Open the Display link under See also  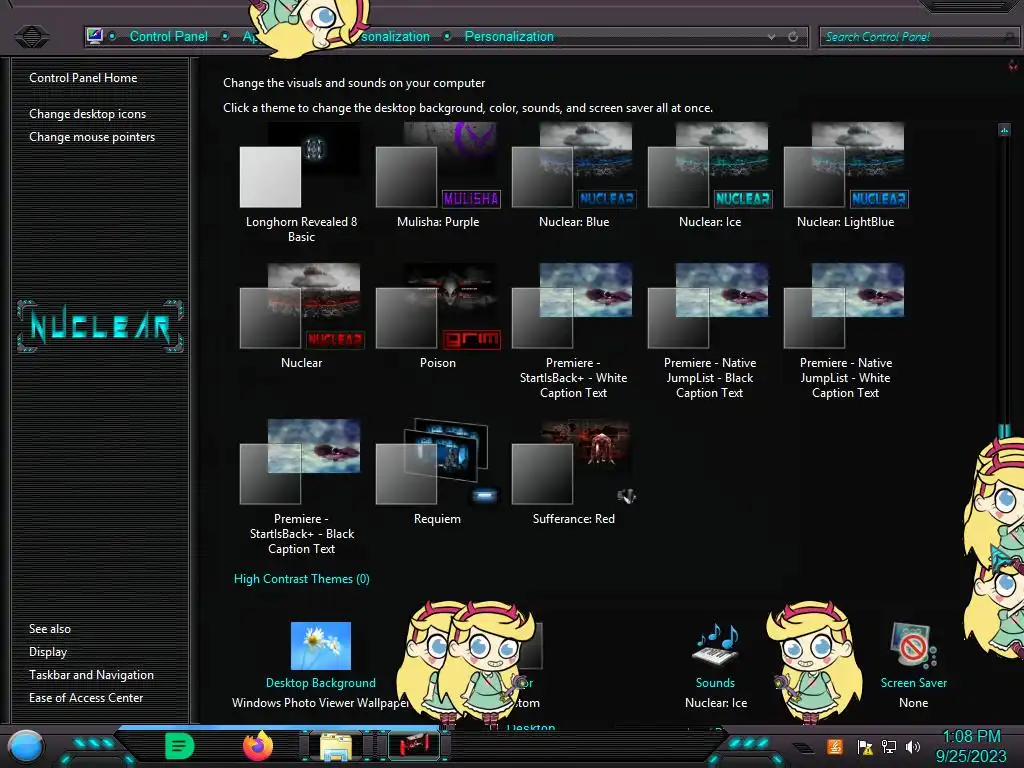pyautogui.click(x=48, y=652)
